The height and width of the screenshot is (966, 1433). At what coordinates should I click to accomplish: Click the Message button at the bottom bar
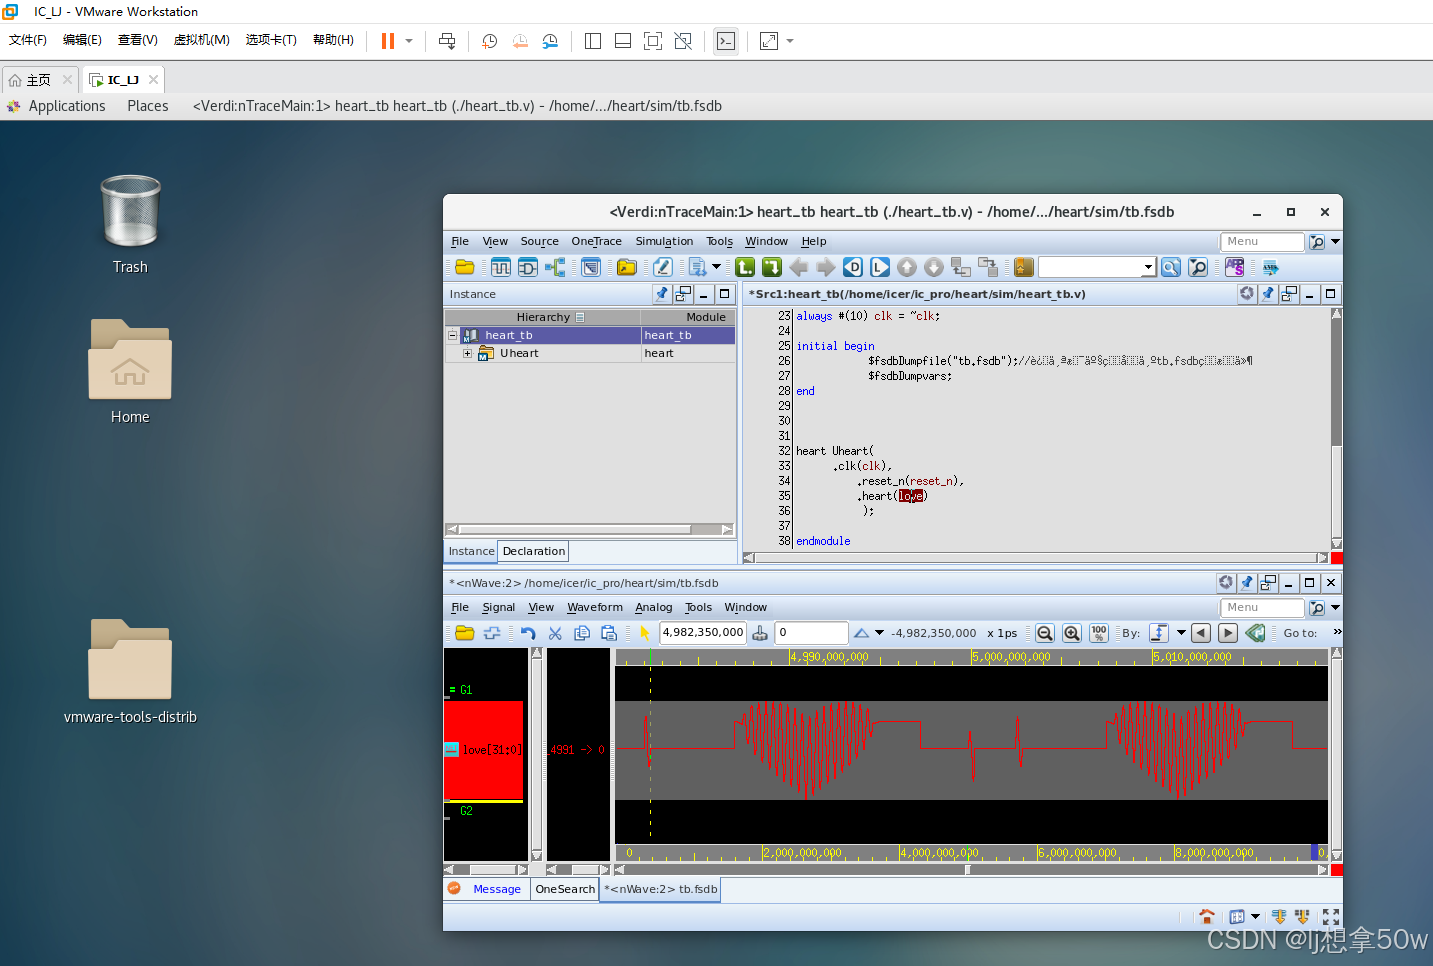pos(496,889)
